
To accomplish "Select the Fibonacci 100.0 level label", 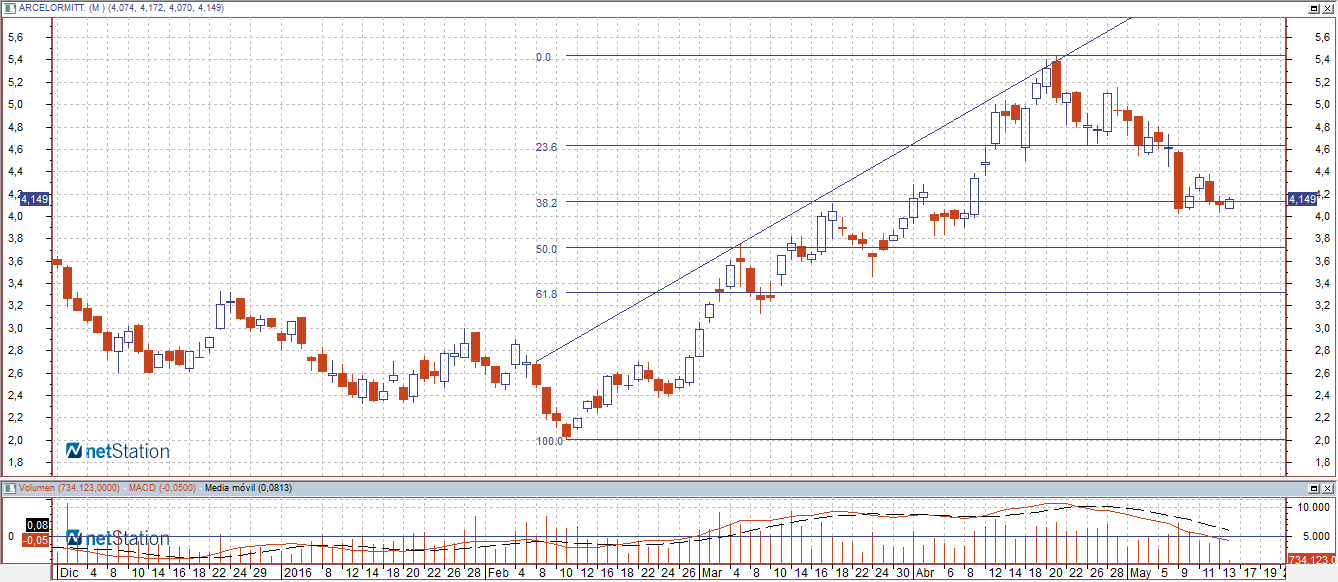I will pyautogui.click(x=549, y=440).
